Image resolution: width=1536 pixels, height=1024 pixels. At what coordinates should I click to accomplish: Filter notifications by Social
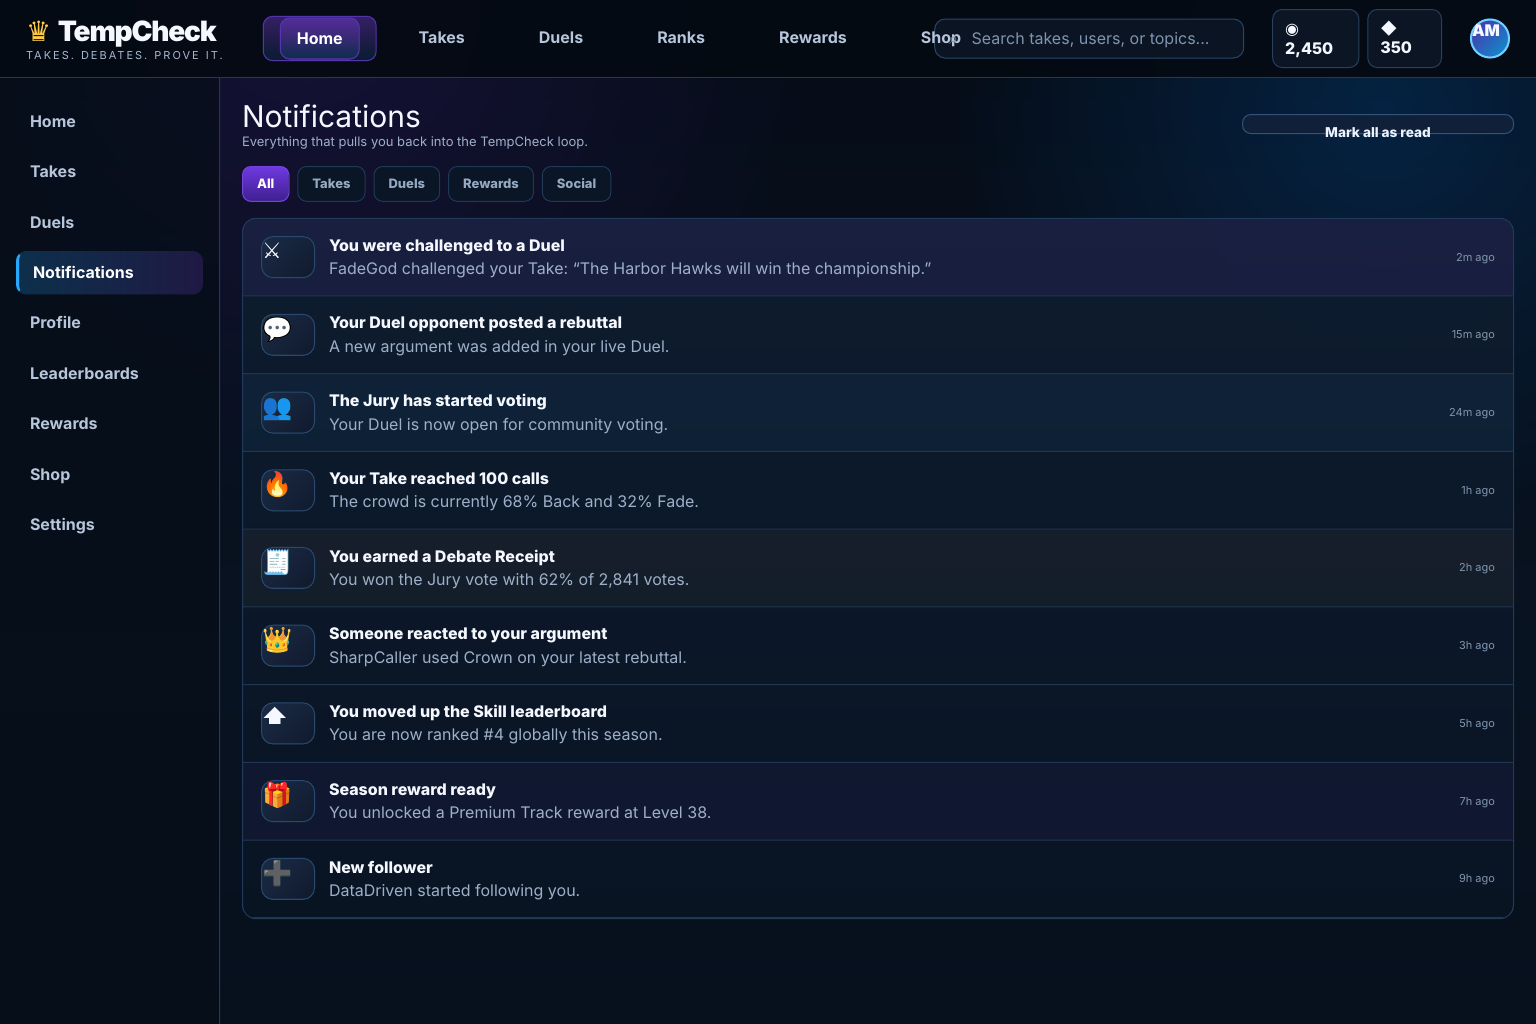pos(576,184)
